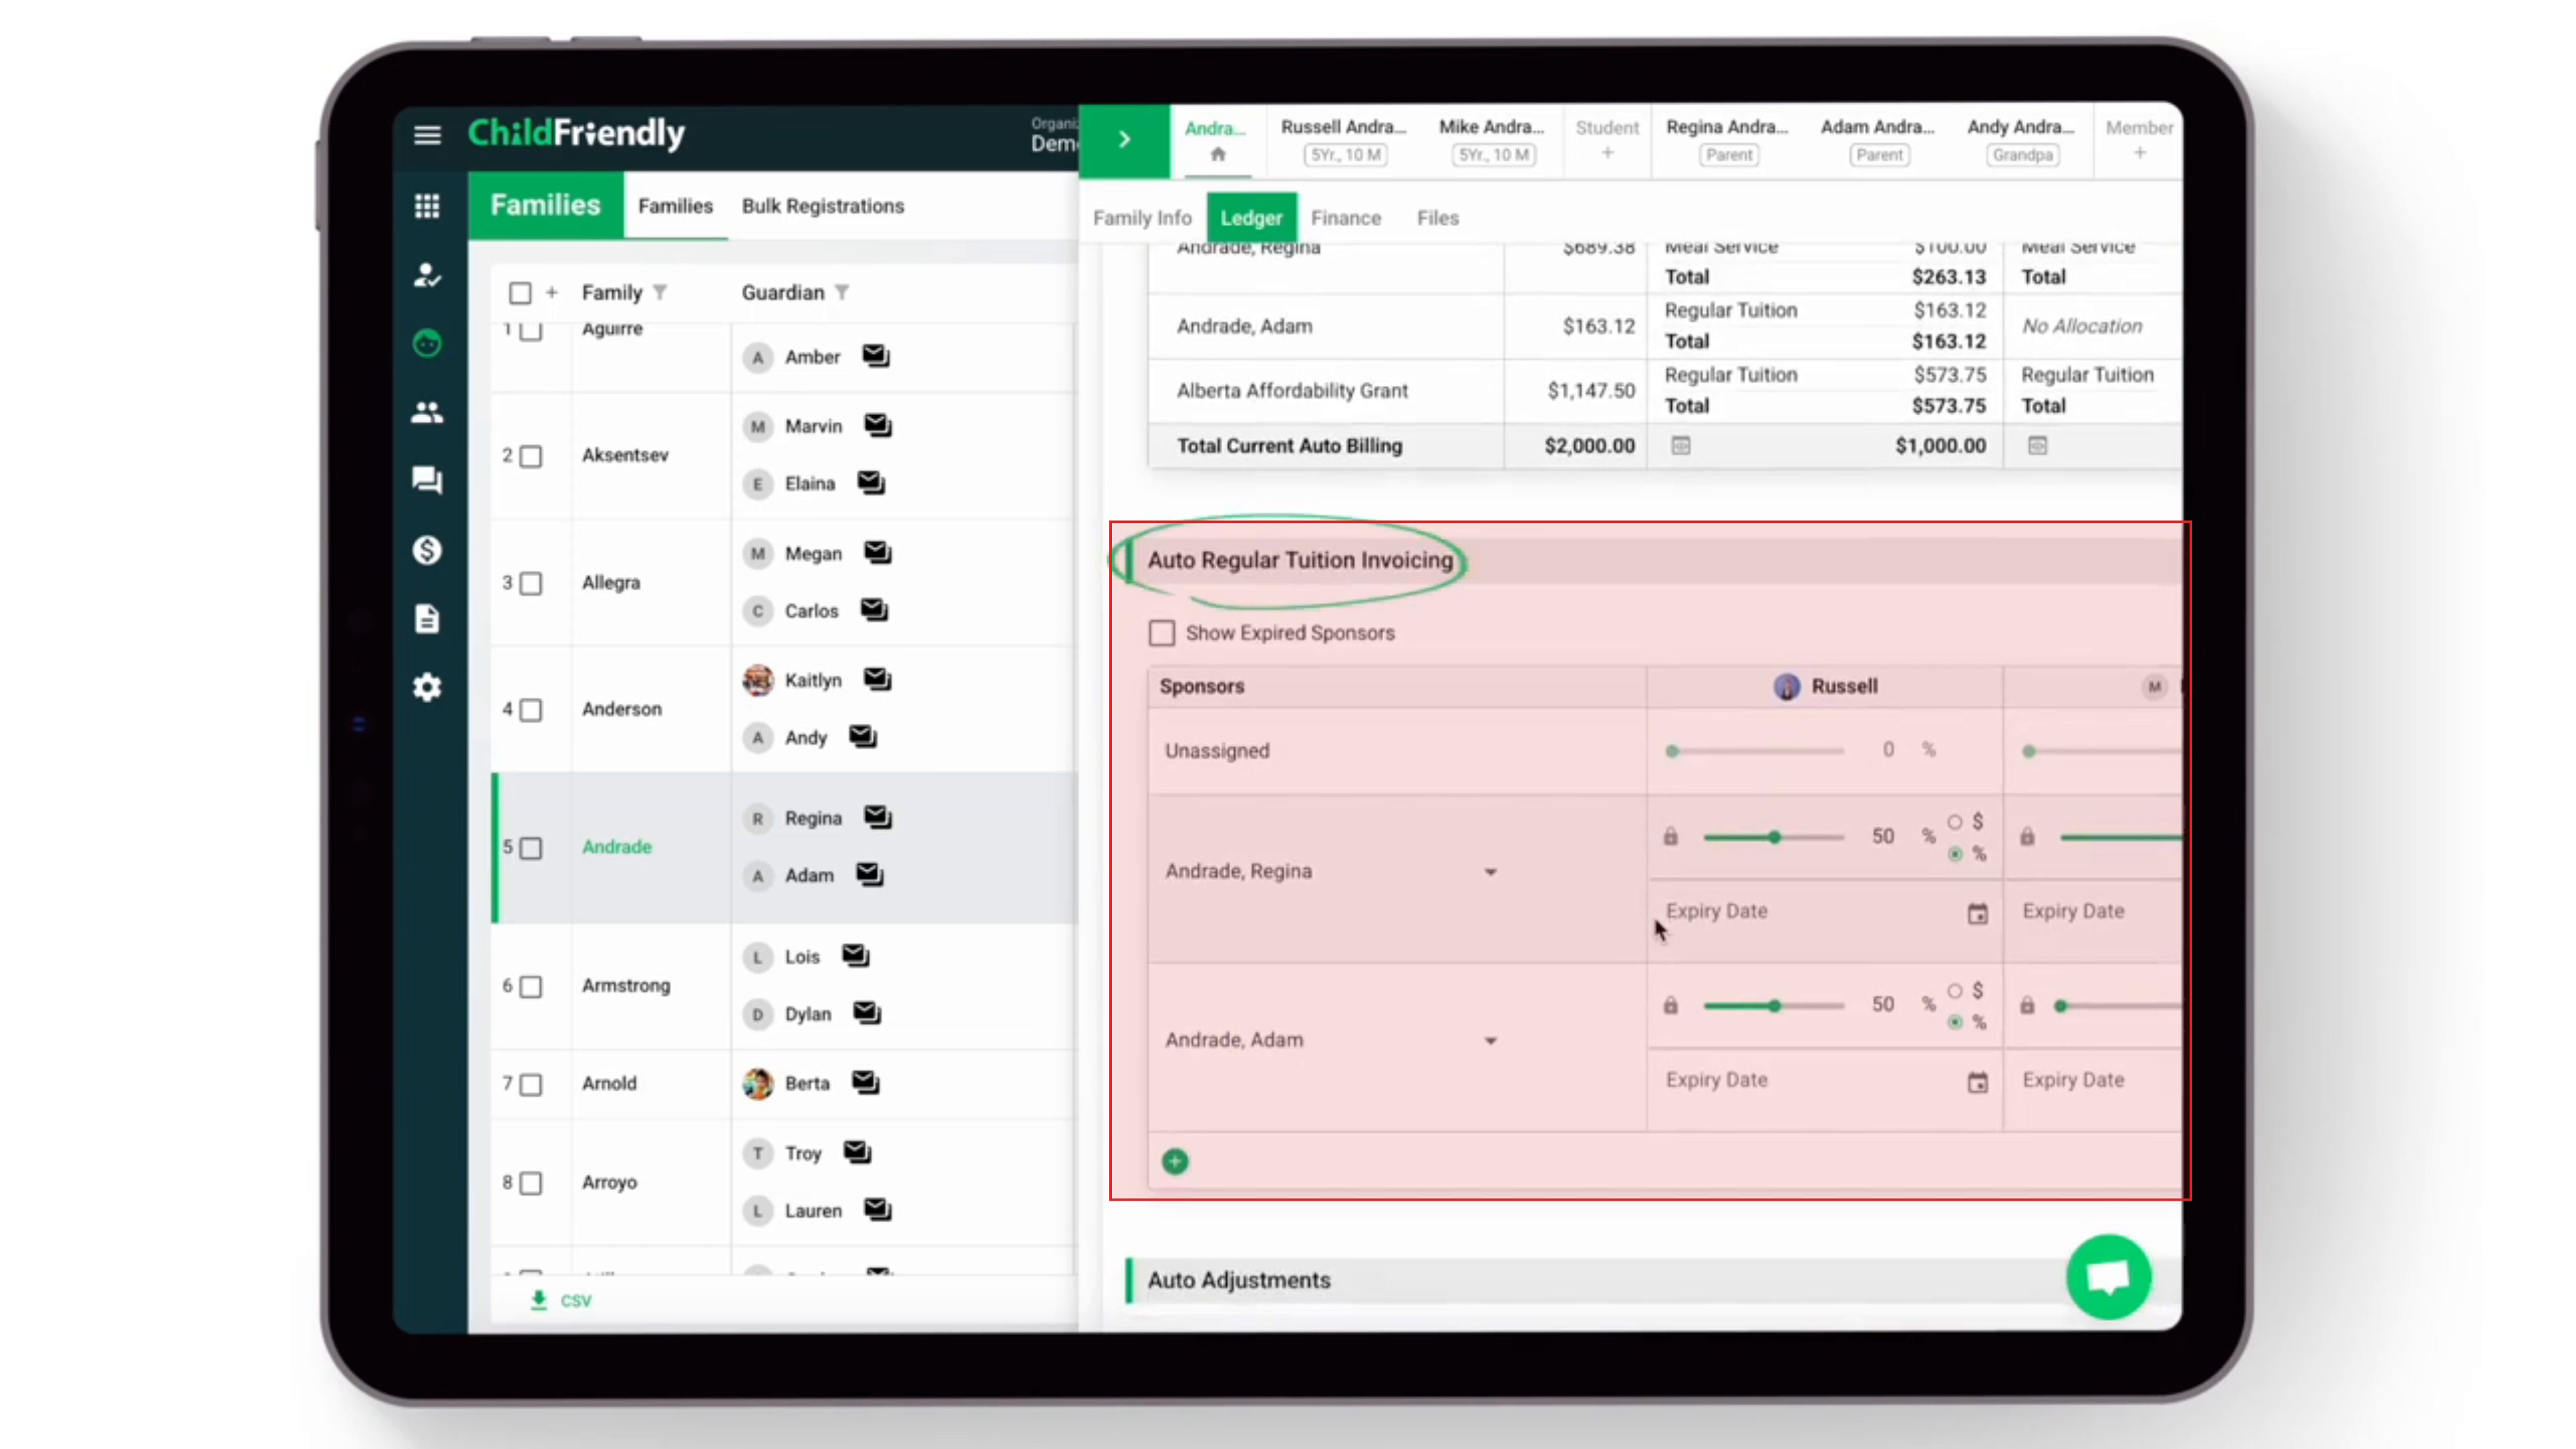2576x1449 pixels.
Task: Click the mail icon next to Marvin
Action: pyautogui.click(x=878, y=425)
